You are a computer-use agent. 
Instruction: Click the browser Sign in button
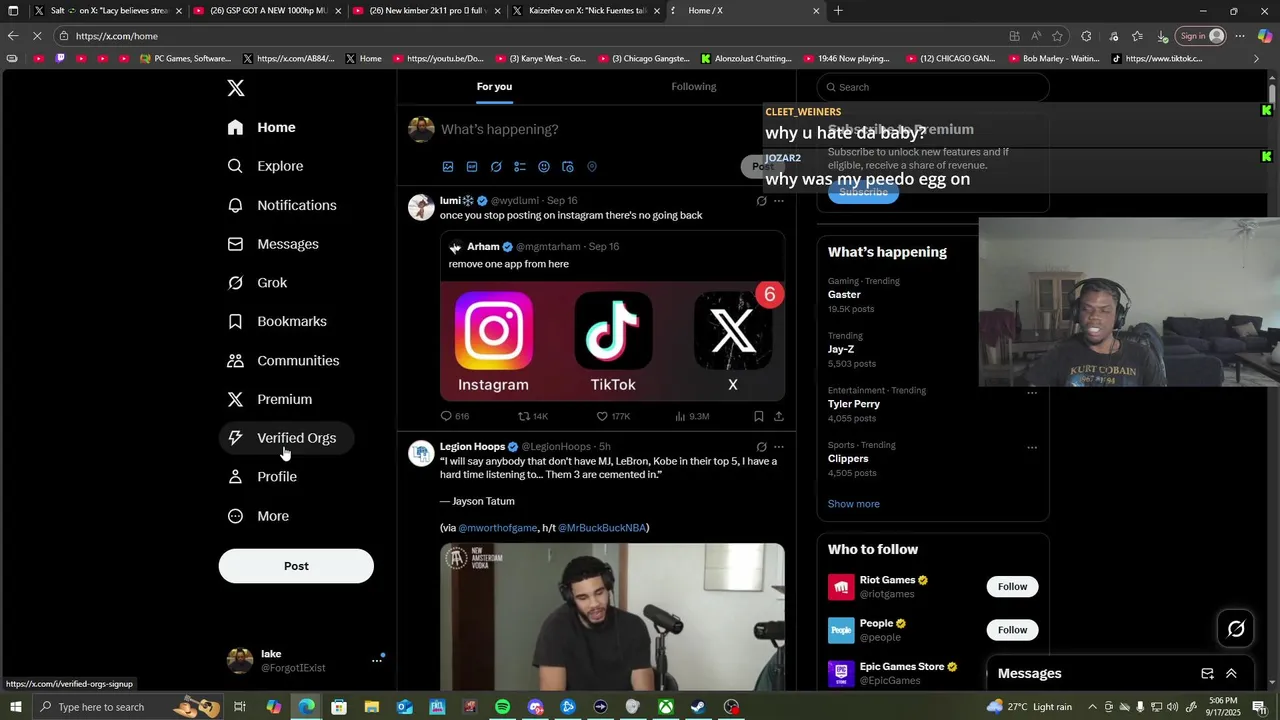point(1201,36)
